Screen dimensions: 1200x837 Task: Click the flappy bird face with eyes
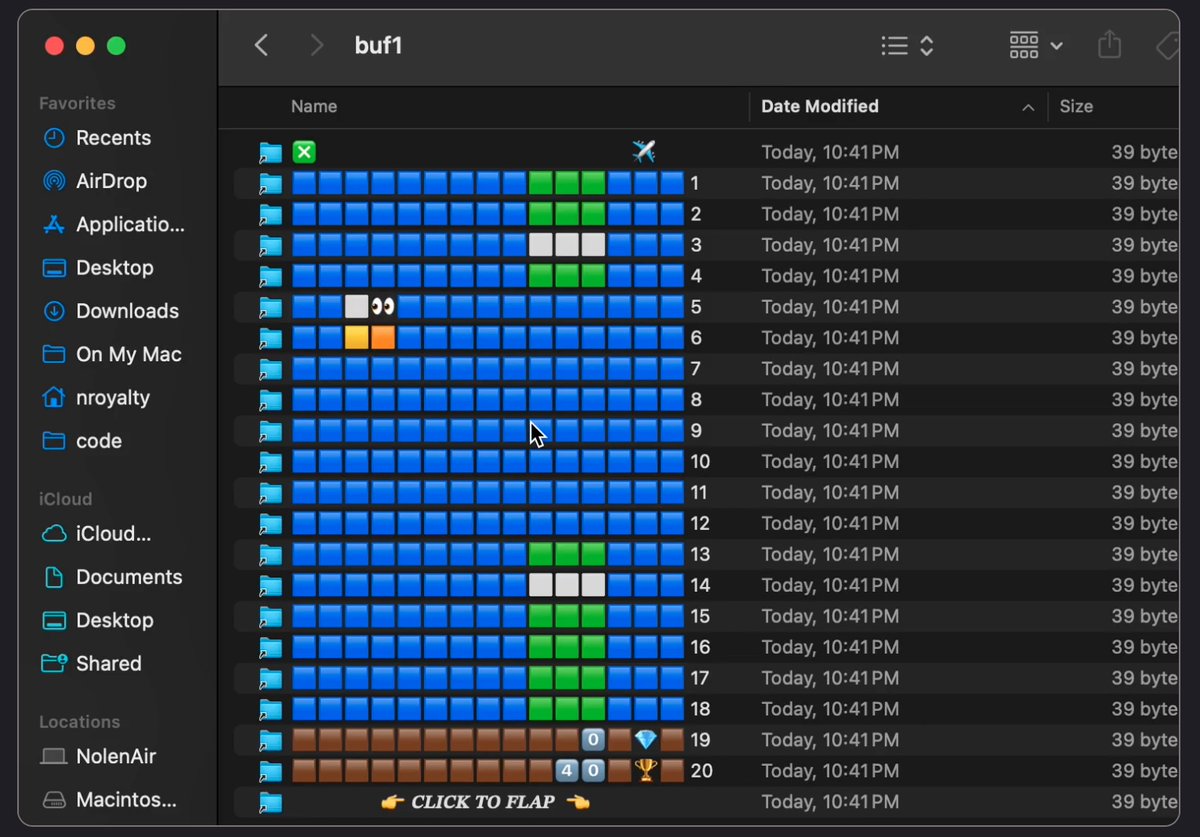click(381, 306)
